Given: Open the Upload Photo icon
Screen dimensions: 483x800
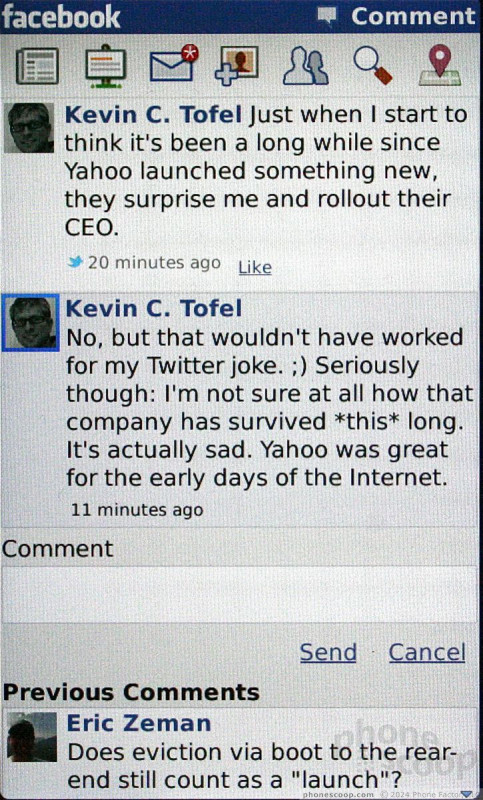Looking at the screenshot, I should pyautogui.click(x=237, y=65).
